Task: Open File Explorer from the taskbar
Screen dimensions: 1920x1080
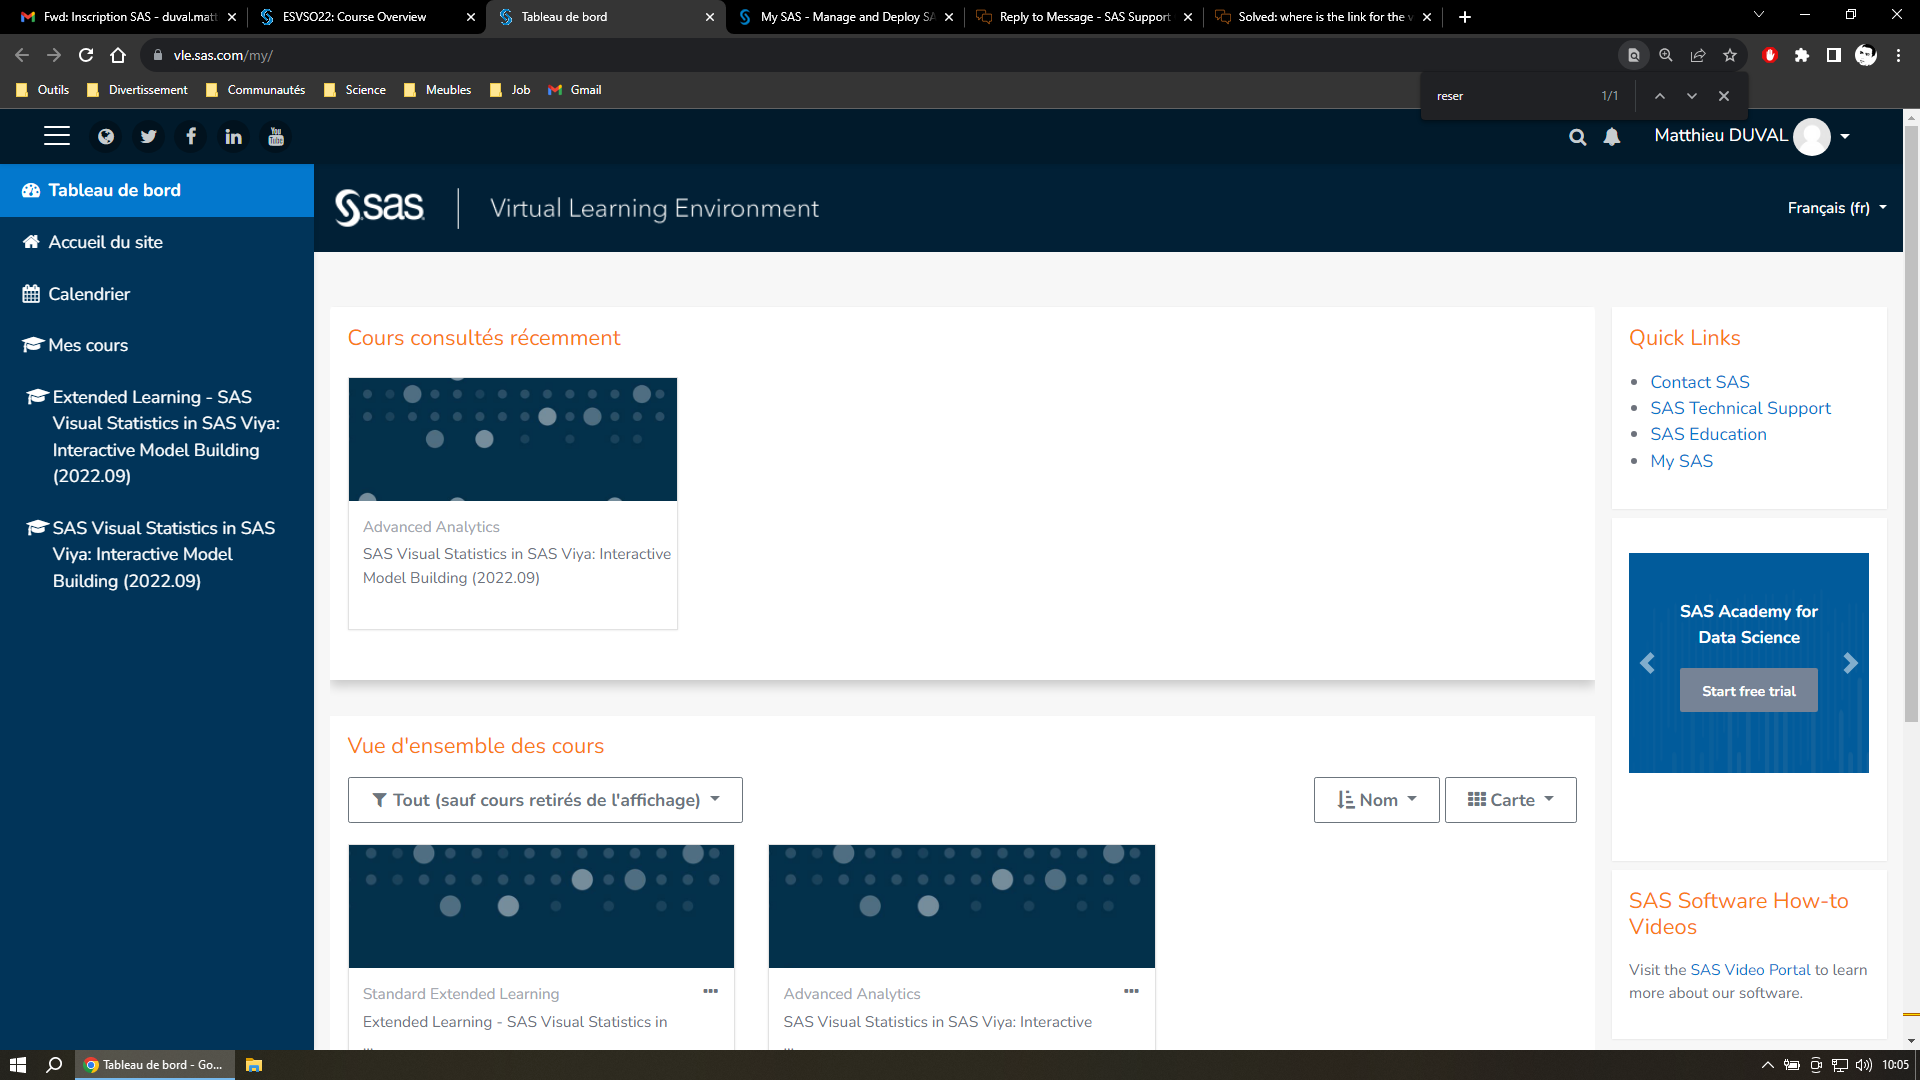Action: coord(251,1064)
